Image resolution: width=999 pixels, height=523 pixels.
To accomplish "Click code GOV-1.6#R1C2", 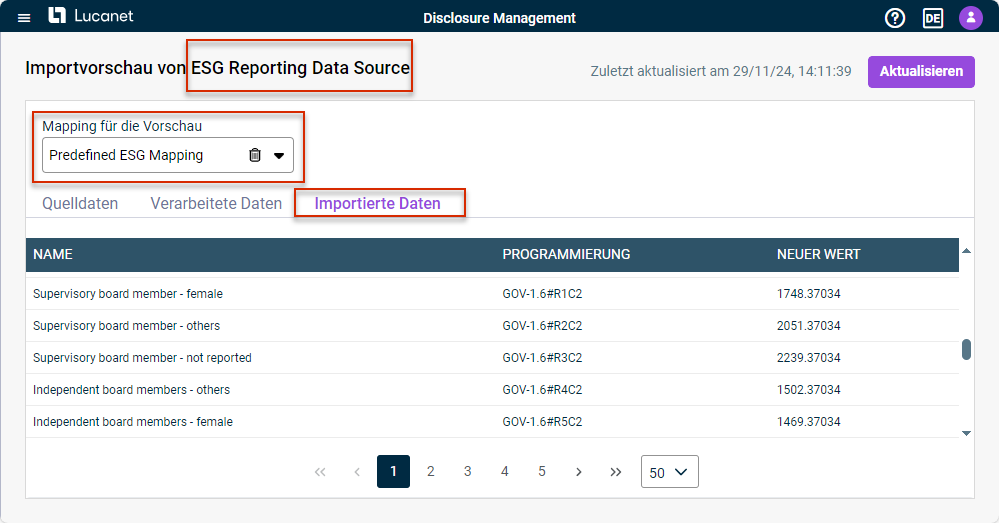I will pos(542,294).
